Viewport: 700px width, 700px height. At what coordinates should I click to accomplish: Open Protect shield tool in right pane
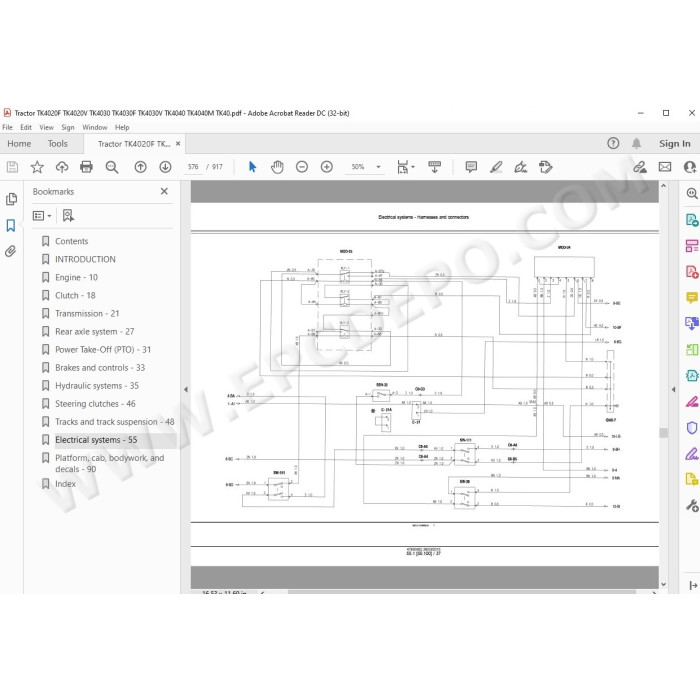point(692,428)
